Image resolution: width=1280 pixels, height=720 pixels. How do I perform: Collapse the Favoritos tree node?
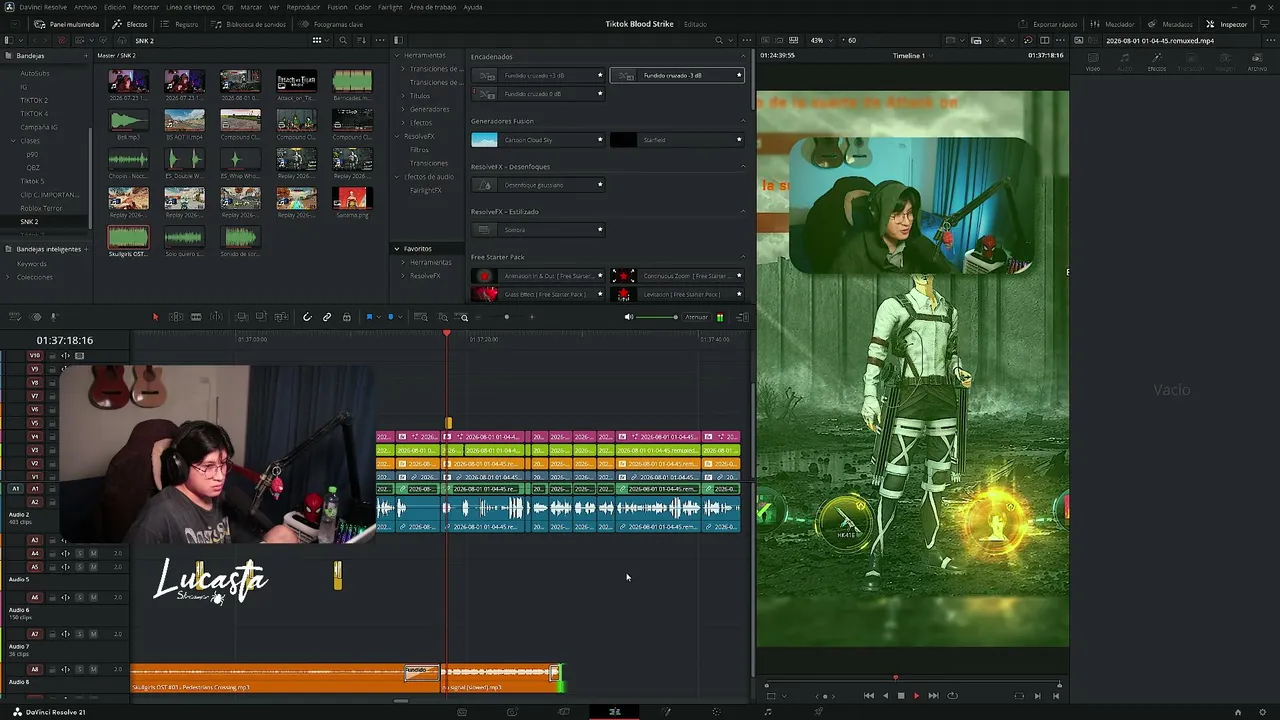click(397, 248)
